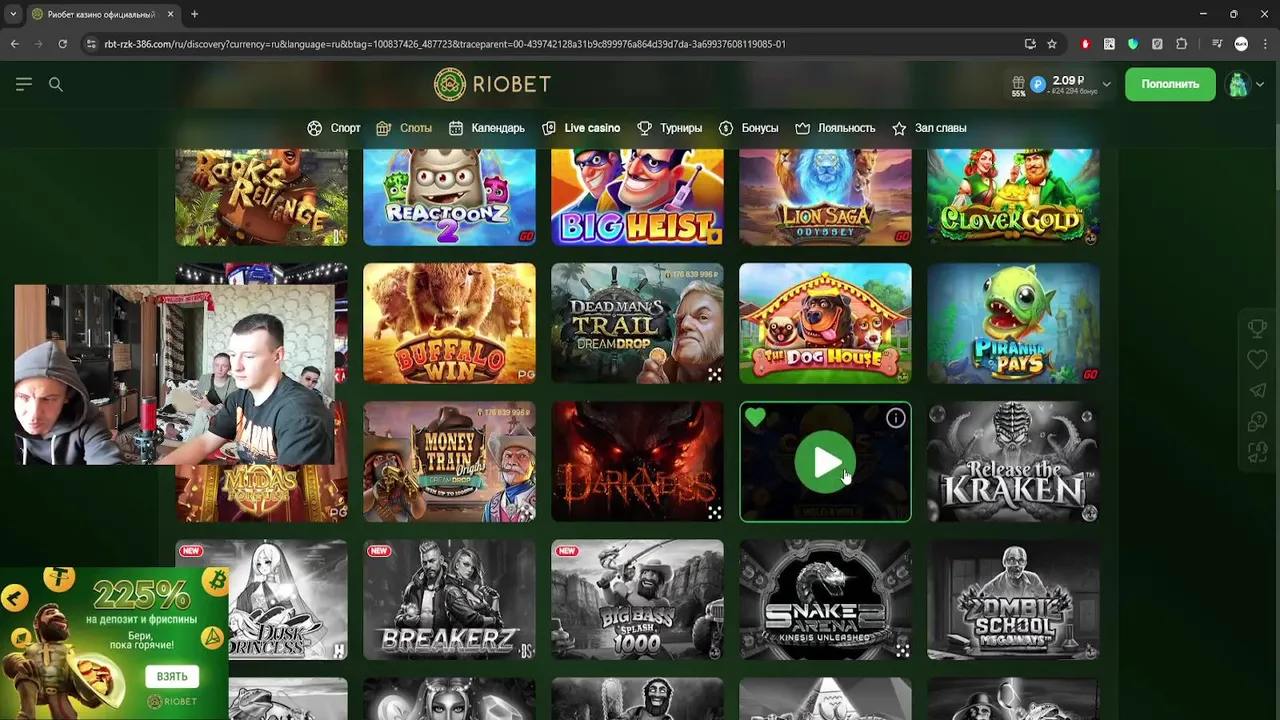Click the Riobet logo

492,84
